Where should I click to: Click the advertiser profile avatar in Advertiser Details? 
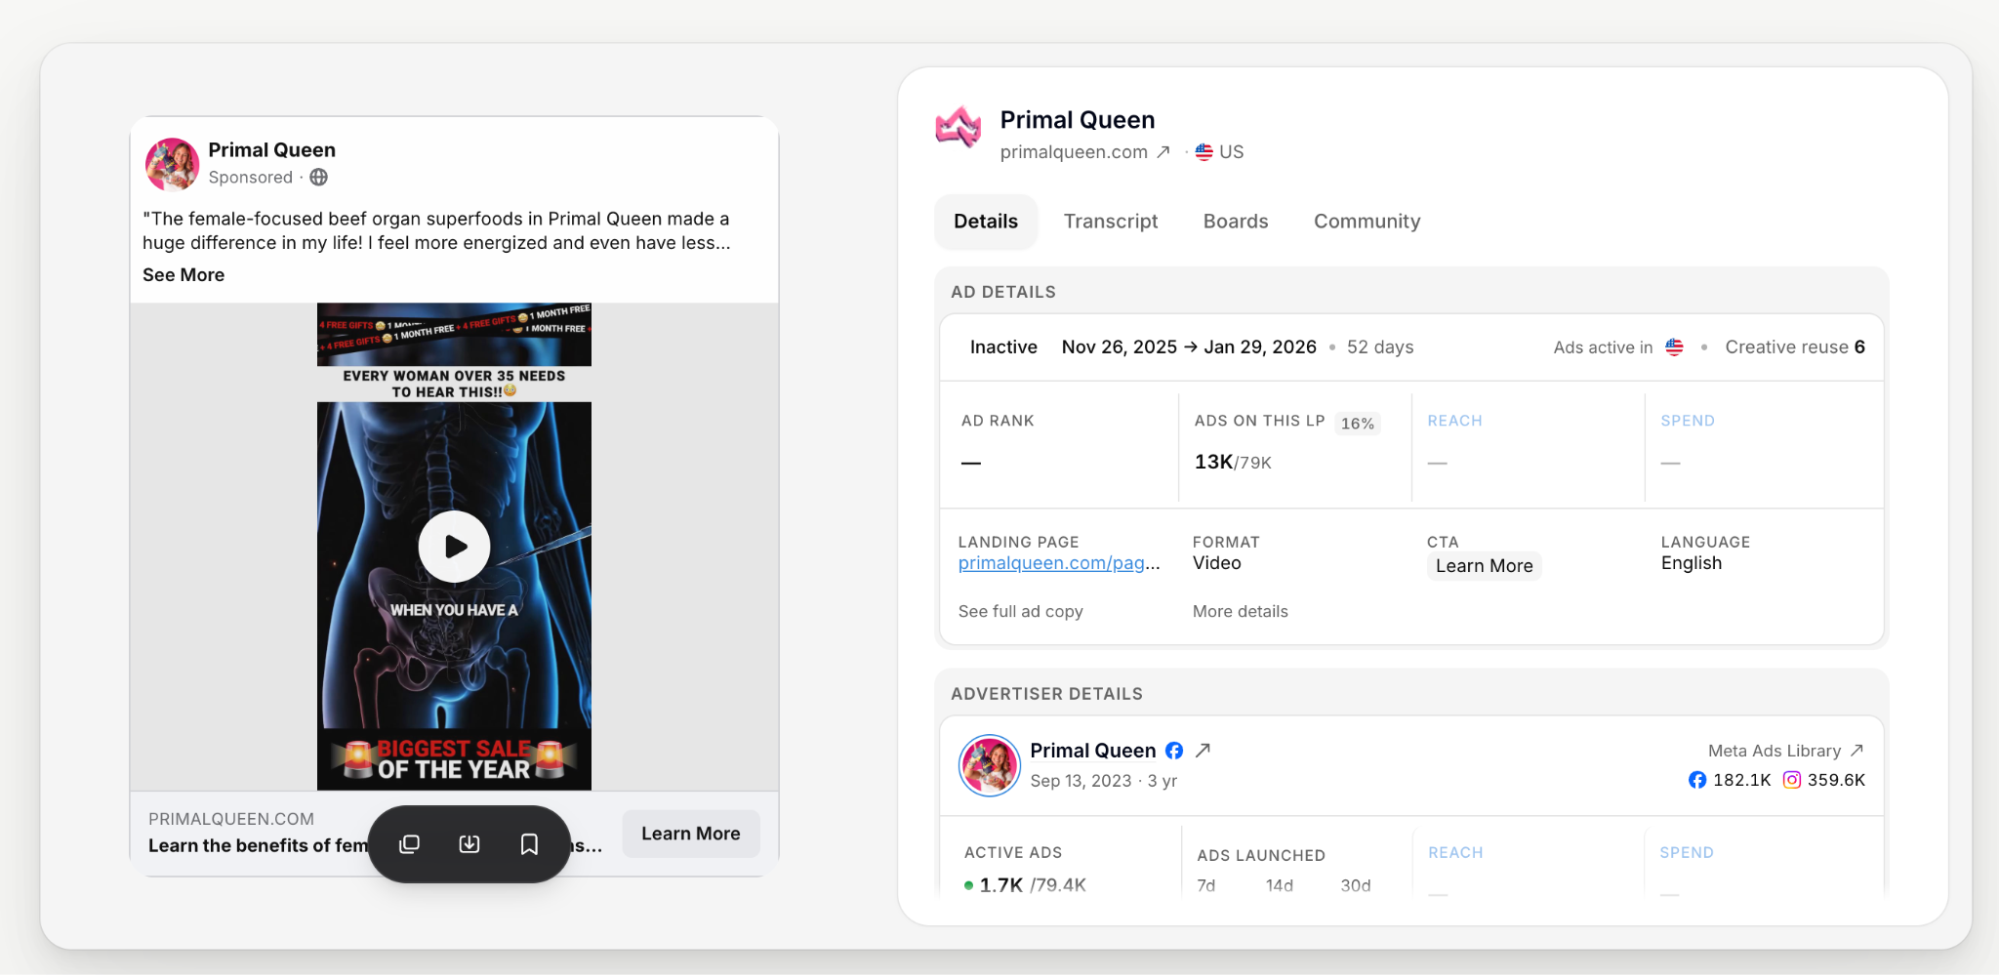[989, 765]
